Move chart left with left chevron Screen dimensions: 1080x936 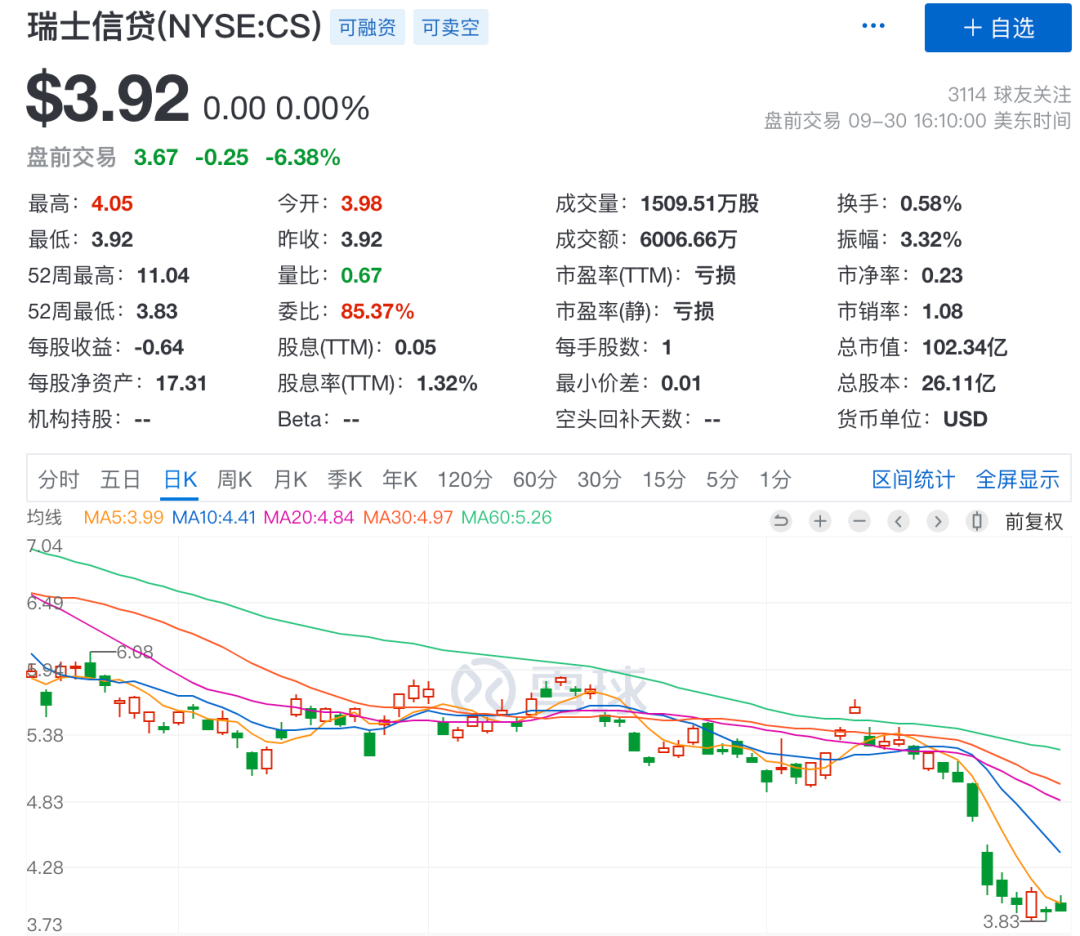(x=898, y=521)
